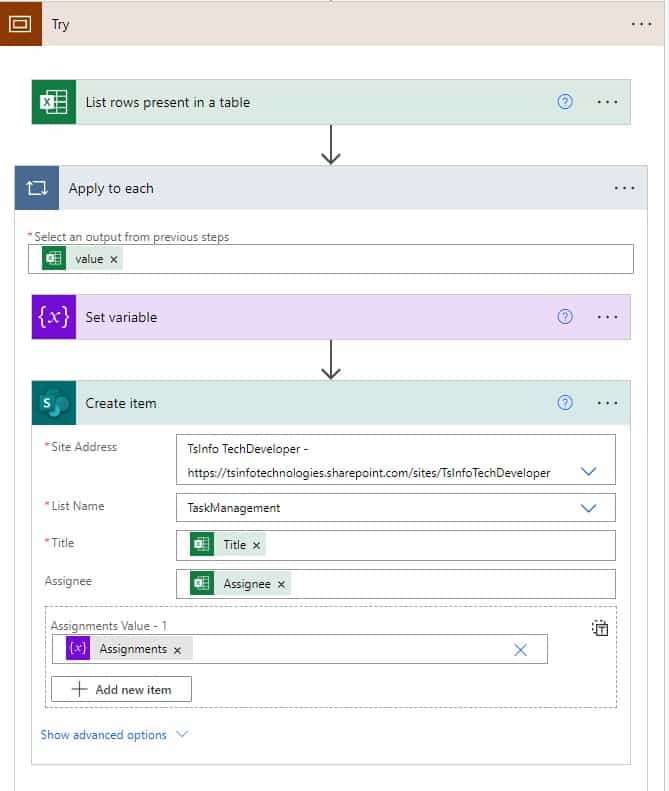
Task: Open help for Create item action
Action: tap(565, 403)
